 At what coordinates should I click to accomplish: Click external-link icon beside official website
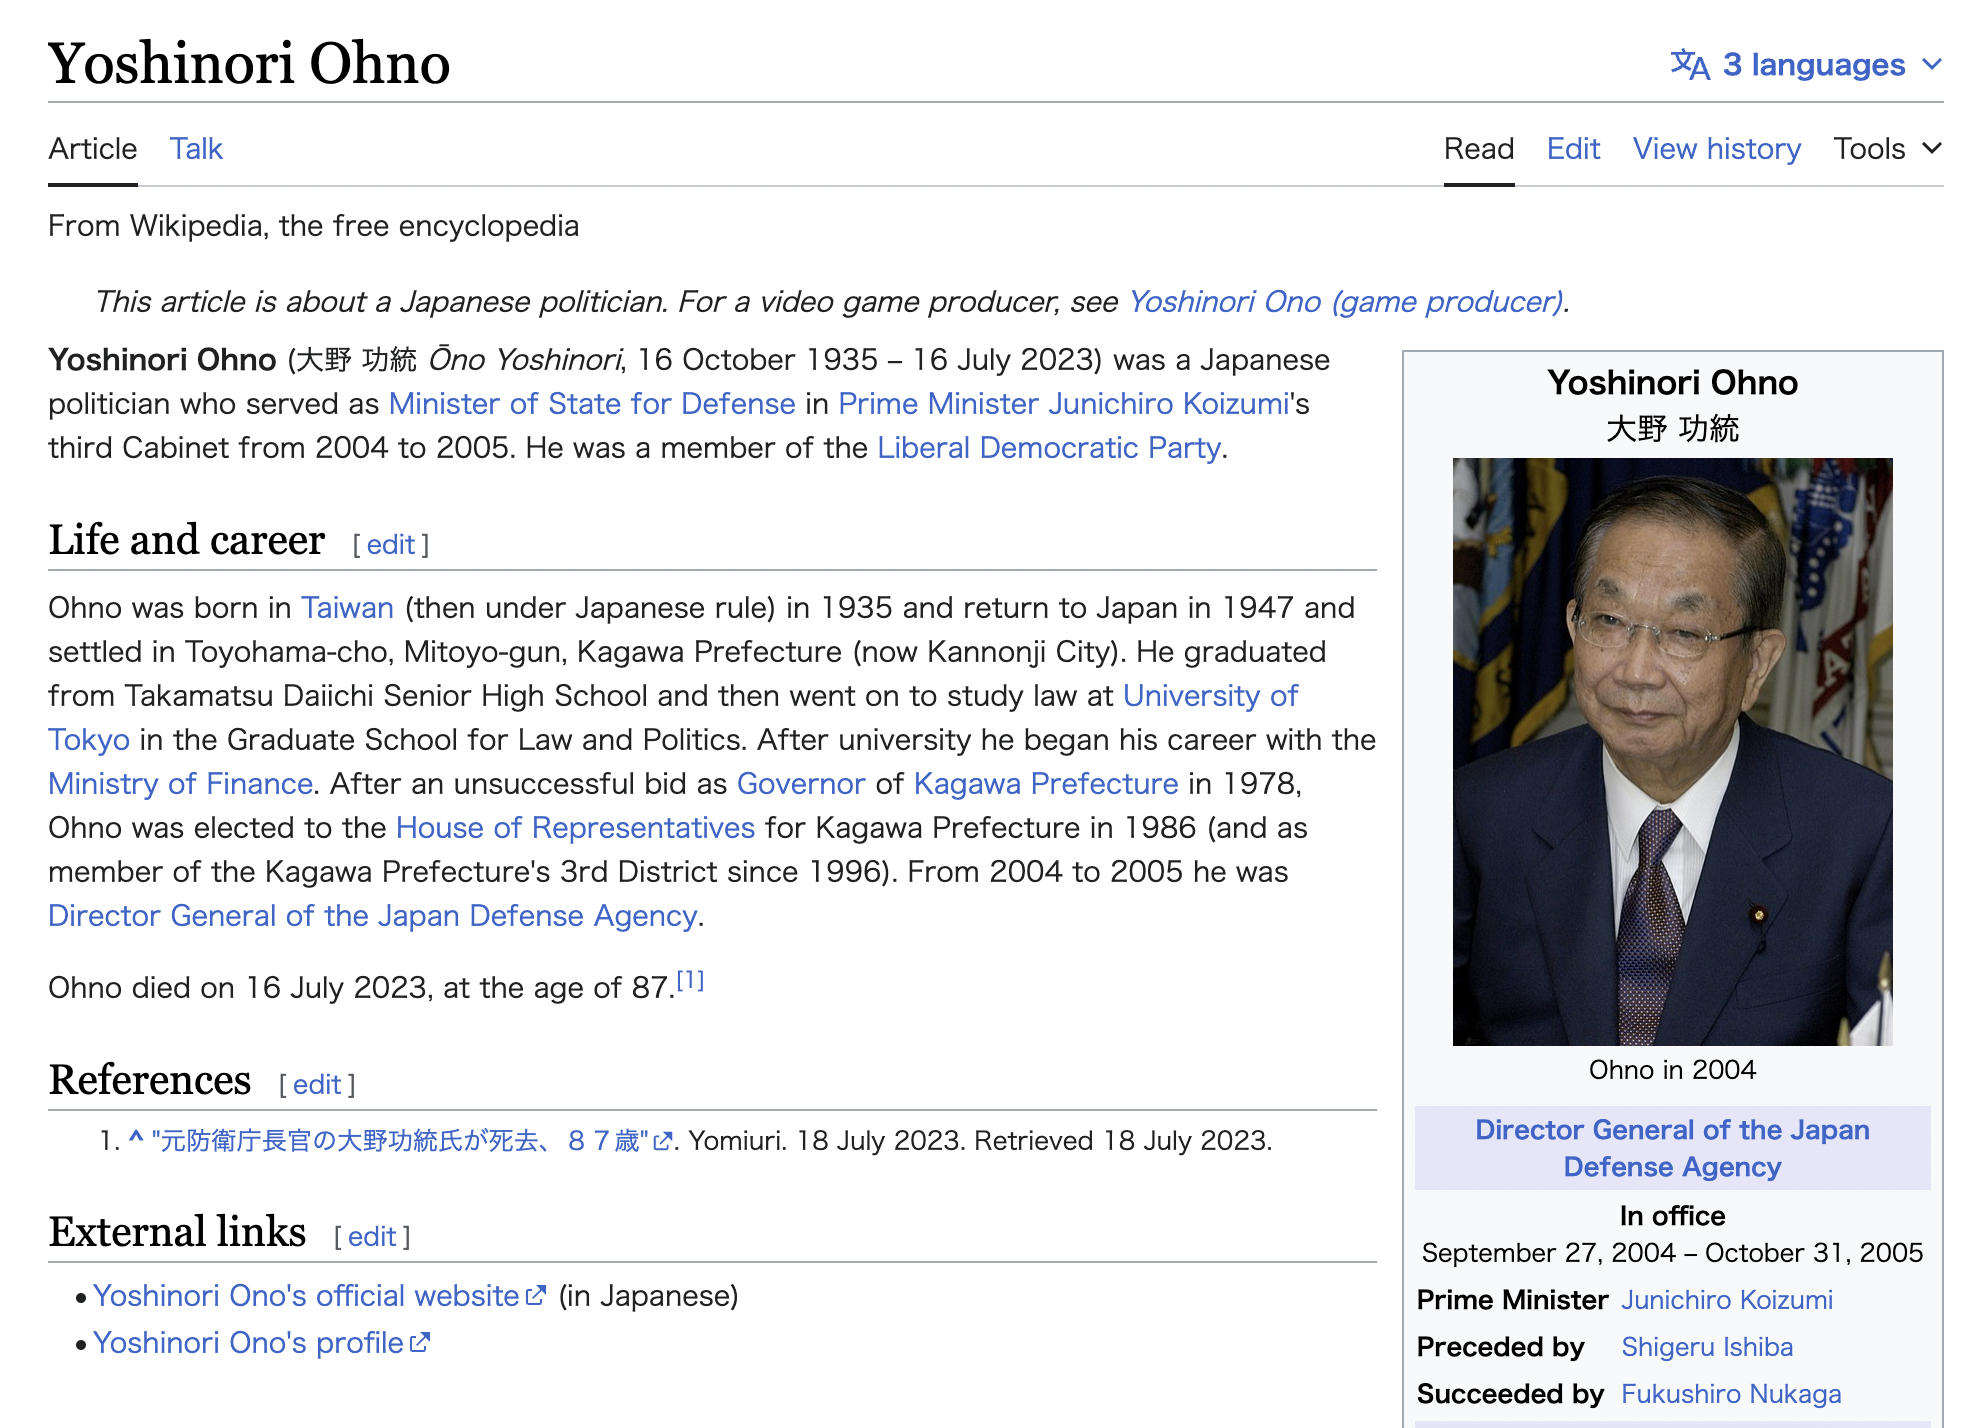tap(537, 1296)
